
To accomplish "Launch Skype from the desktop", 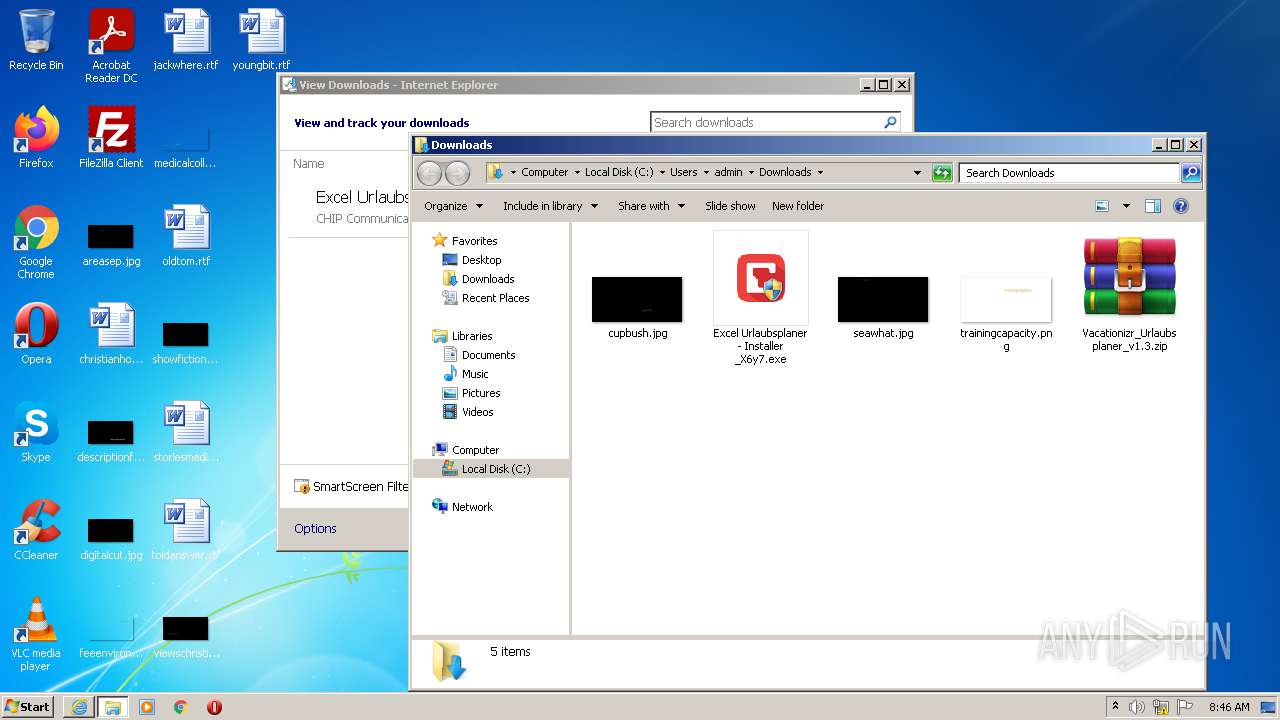I will point(36,432).
